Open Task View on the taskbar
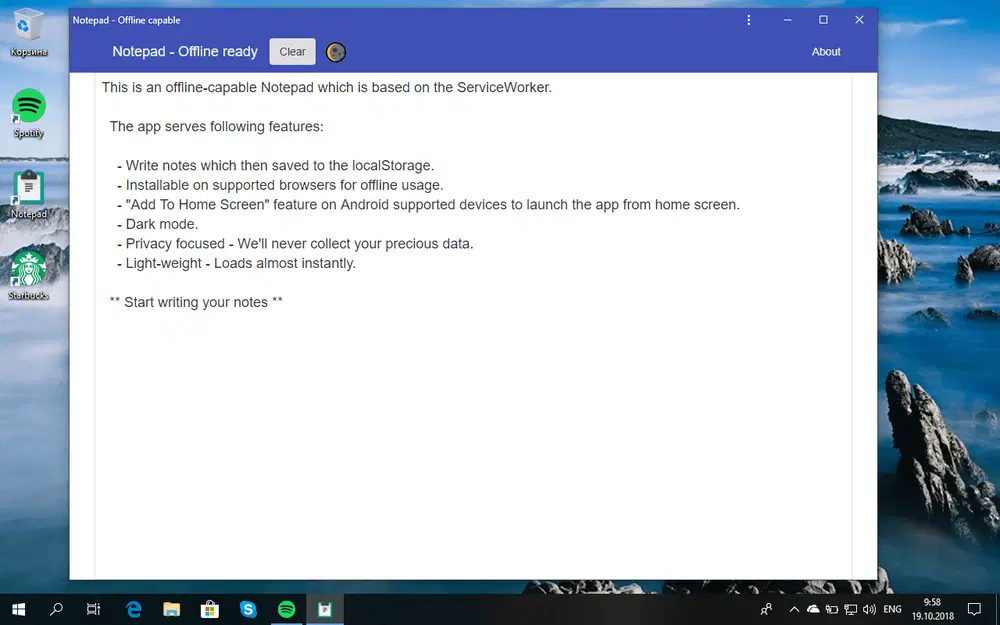Viewport: 1000px width, 625px height. click(x=93, y=609)
